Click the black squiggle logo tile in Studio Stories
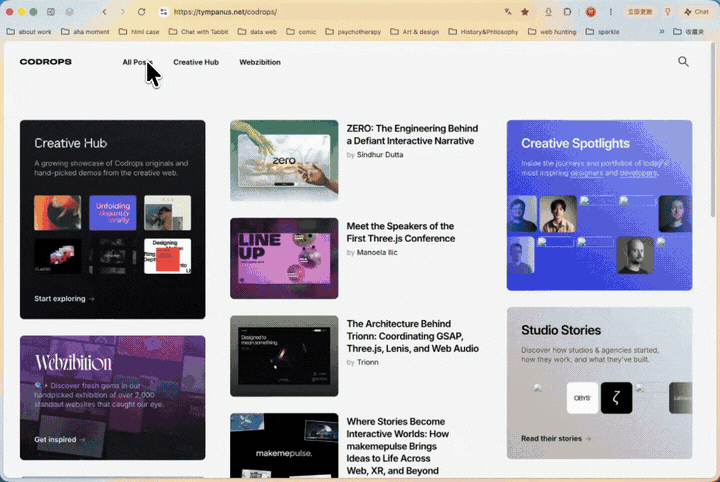This screenshot has height=482, width=720. pyautogui.click(x=617, y=398)
